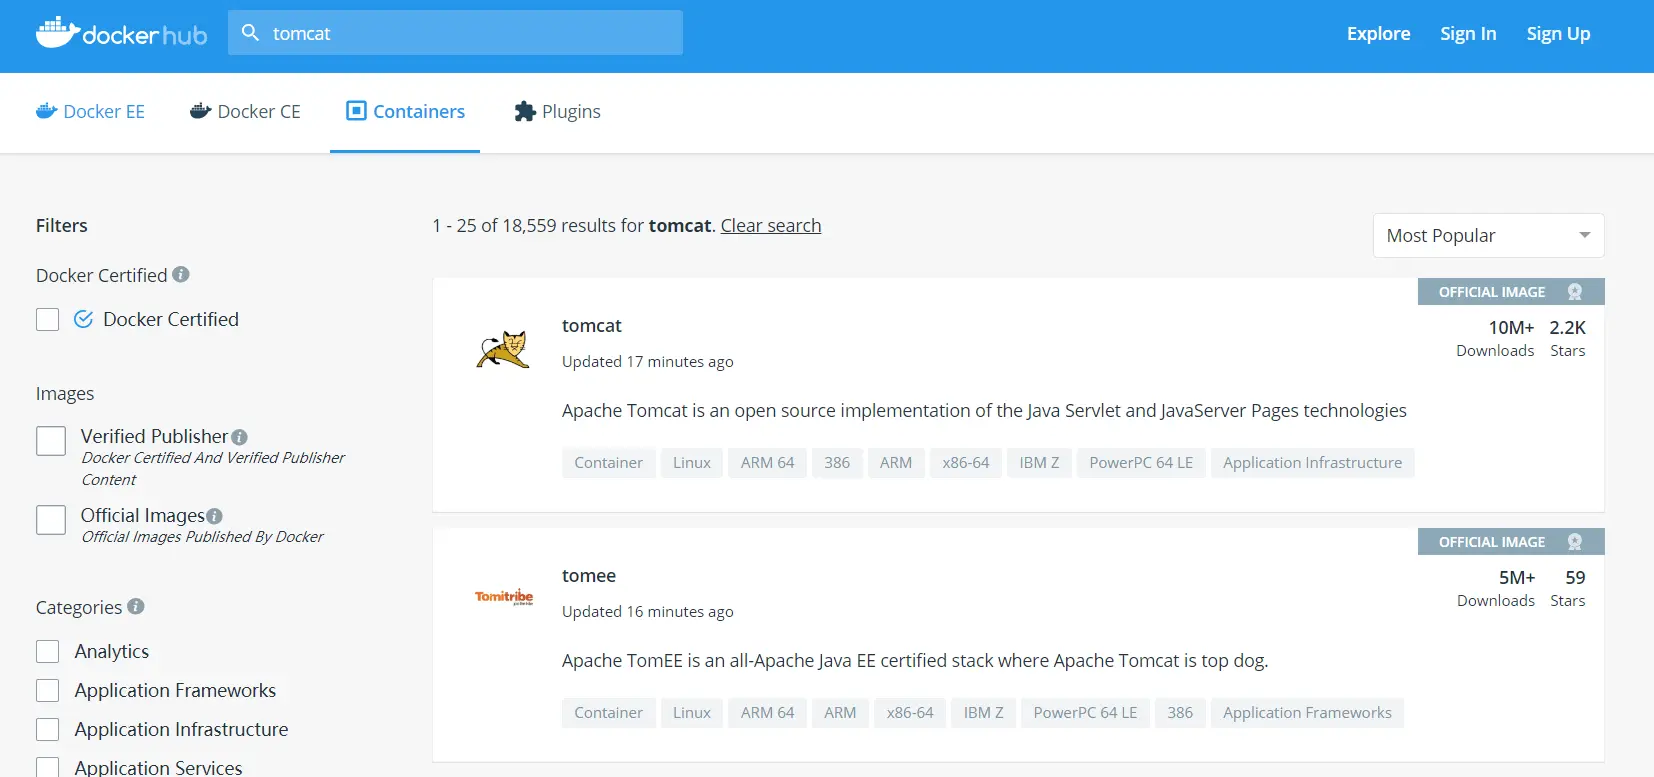Check the Verified Publisher filter
Image resolution: width=1654 pixels, height=777 pixels.
(51, 441)
